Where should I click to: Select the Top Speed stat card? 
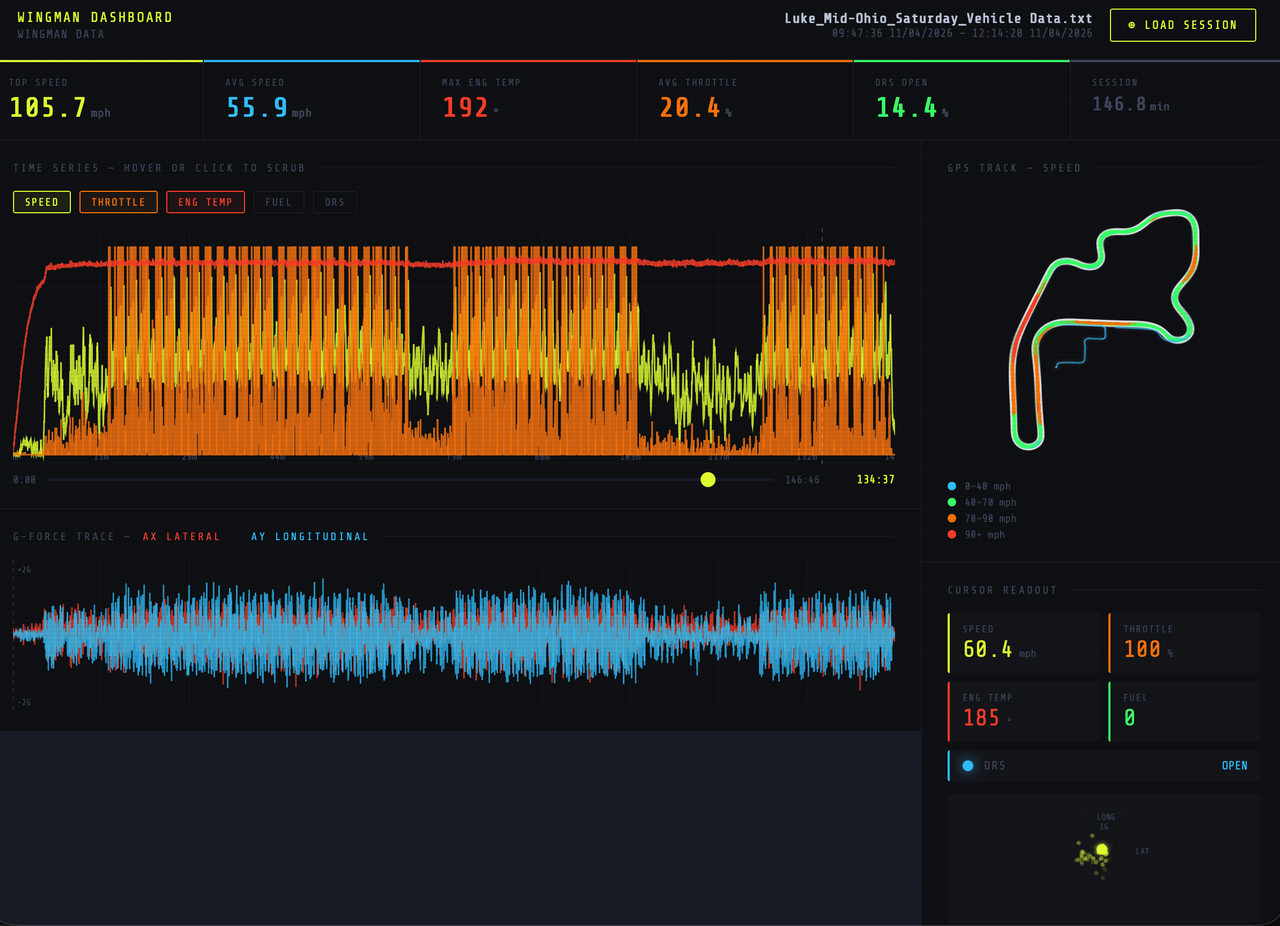[102, 100]
